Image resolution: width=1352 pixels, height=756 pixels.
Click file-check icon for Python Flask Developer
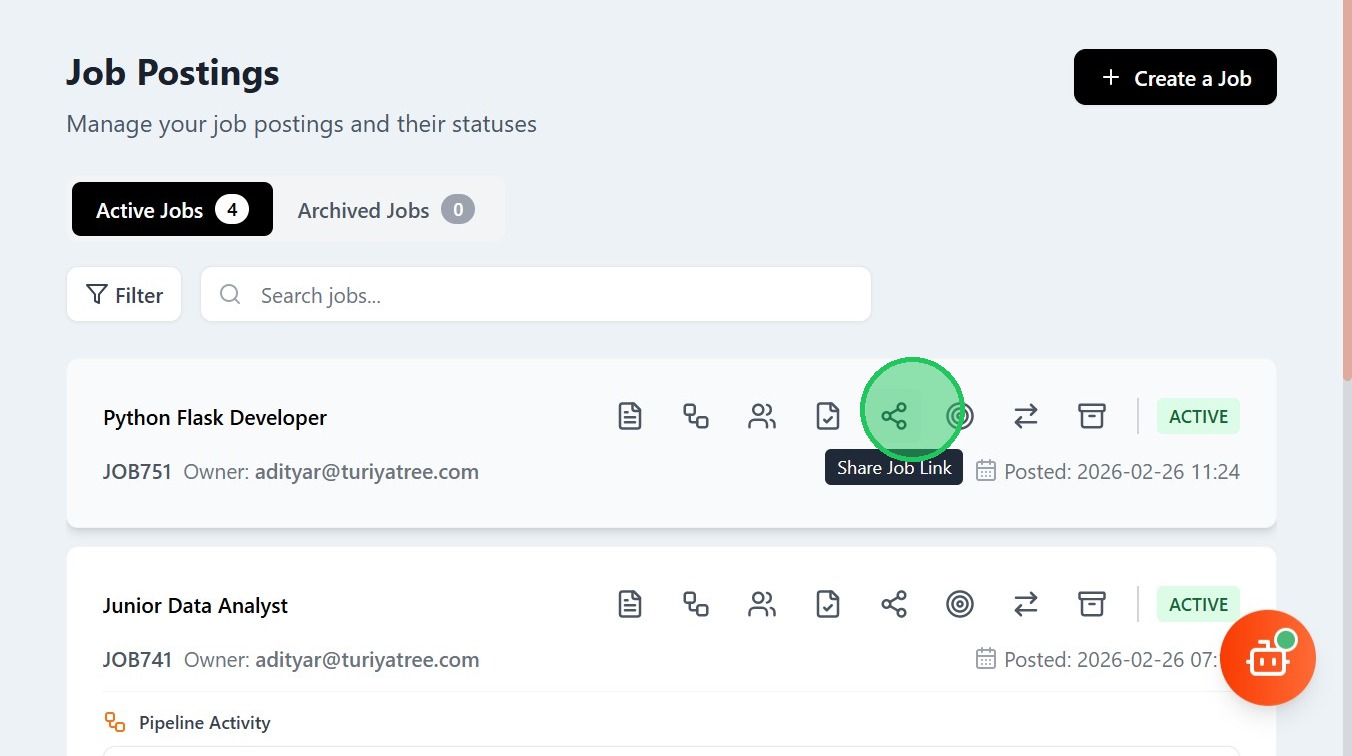(828, 416)
